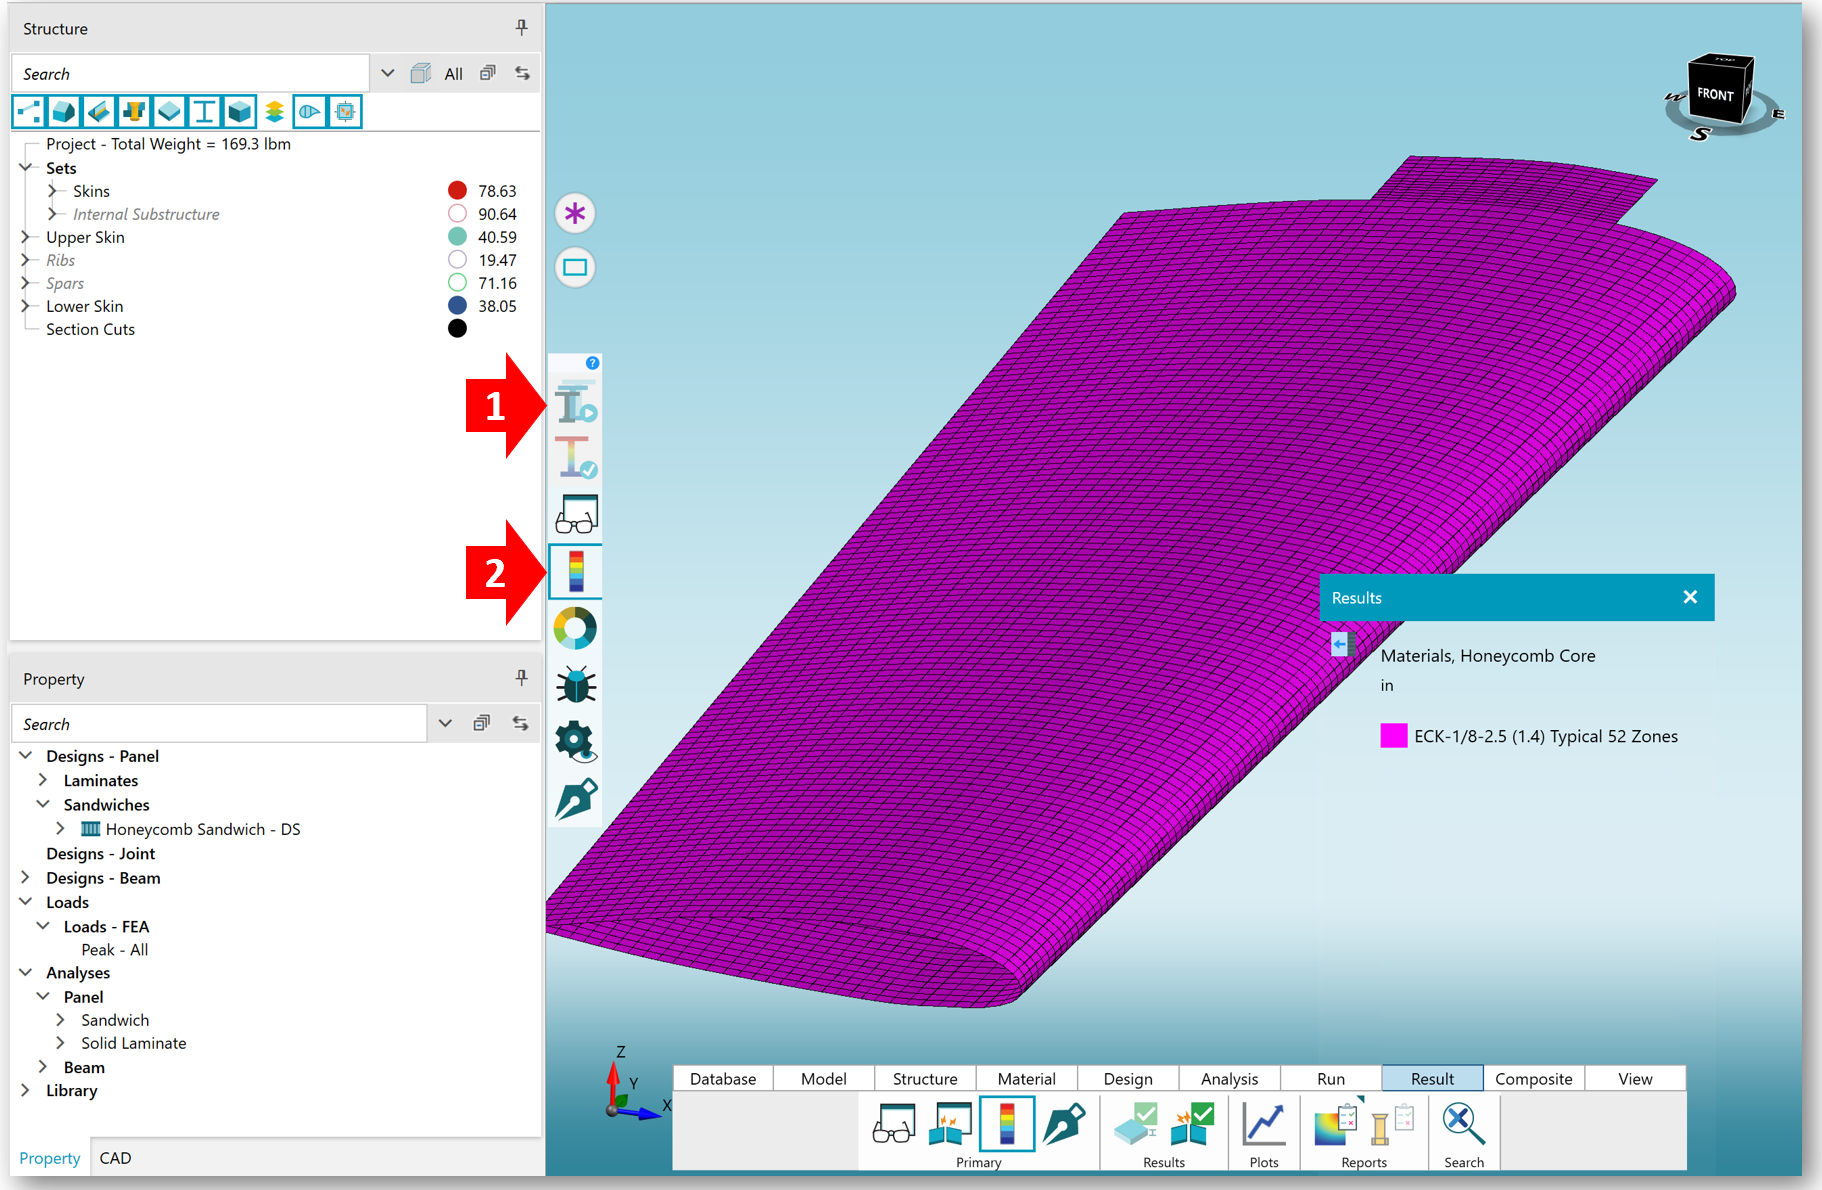Viewport: 1822px width, 1190px height.
Task: Click the magnifier Search icon in ribbon
Action: (x=1464, y=1124)
